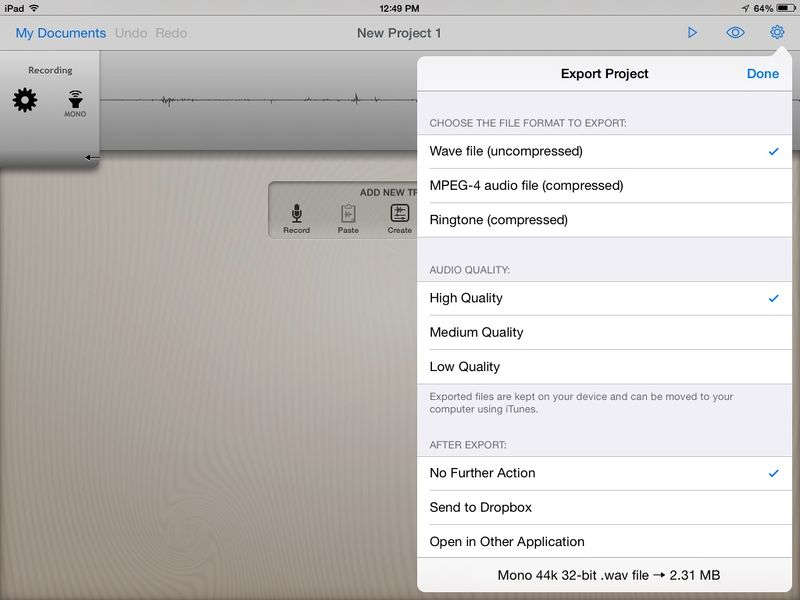800x600 pixels.
Task: Go back to My Documents
Action: click(x=60, y=33)
